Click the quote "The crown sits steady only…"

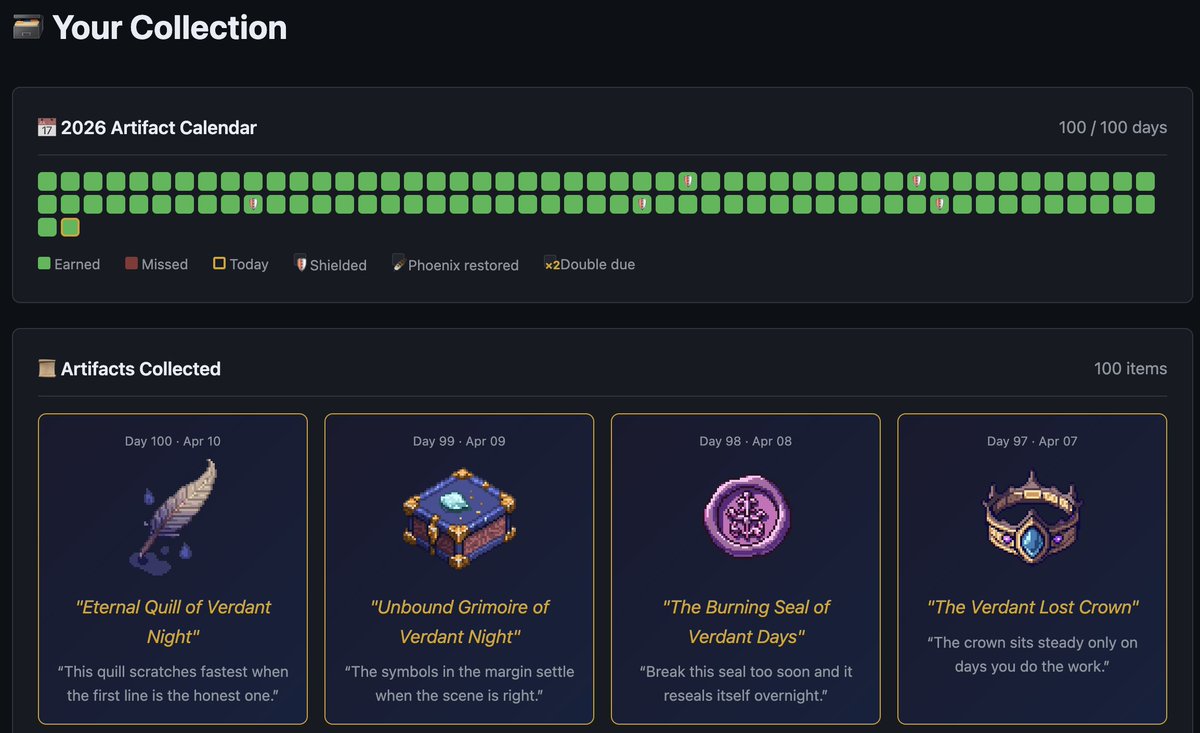pyautogui.click(x=1032, y=654)
